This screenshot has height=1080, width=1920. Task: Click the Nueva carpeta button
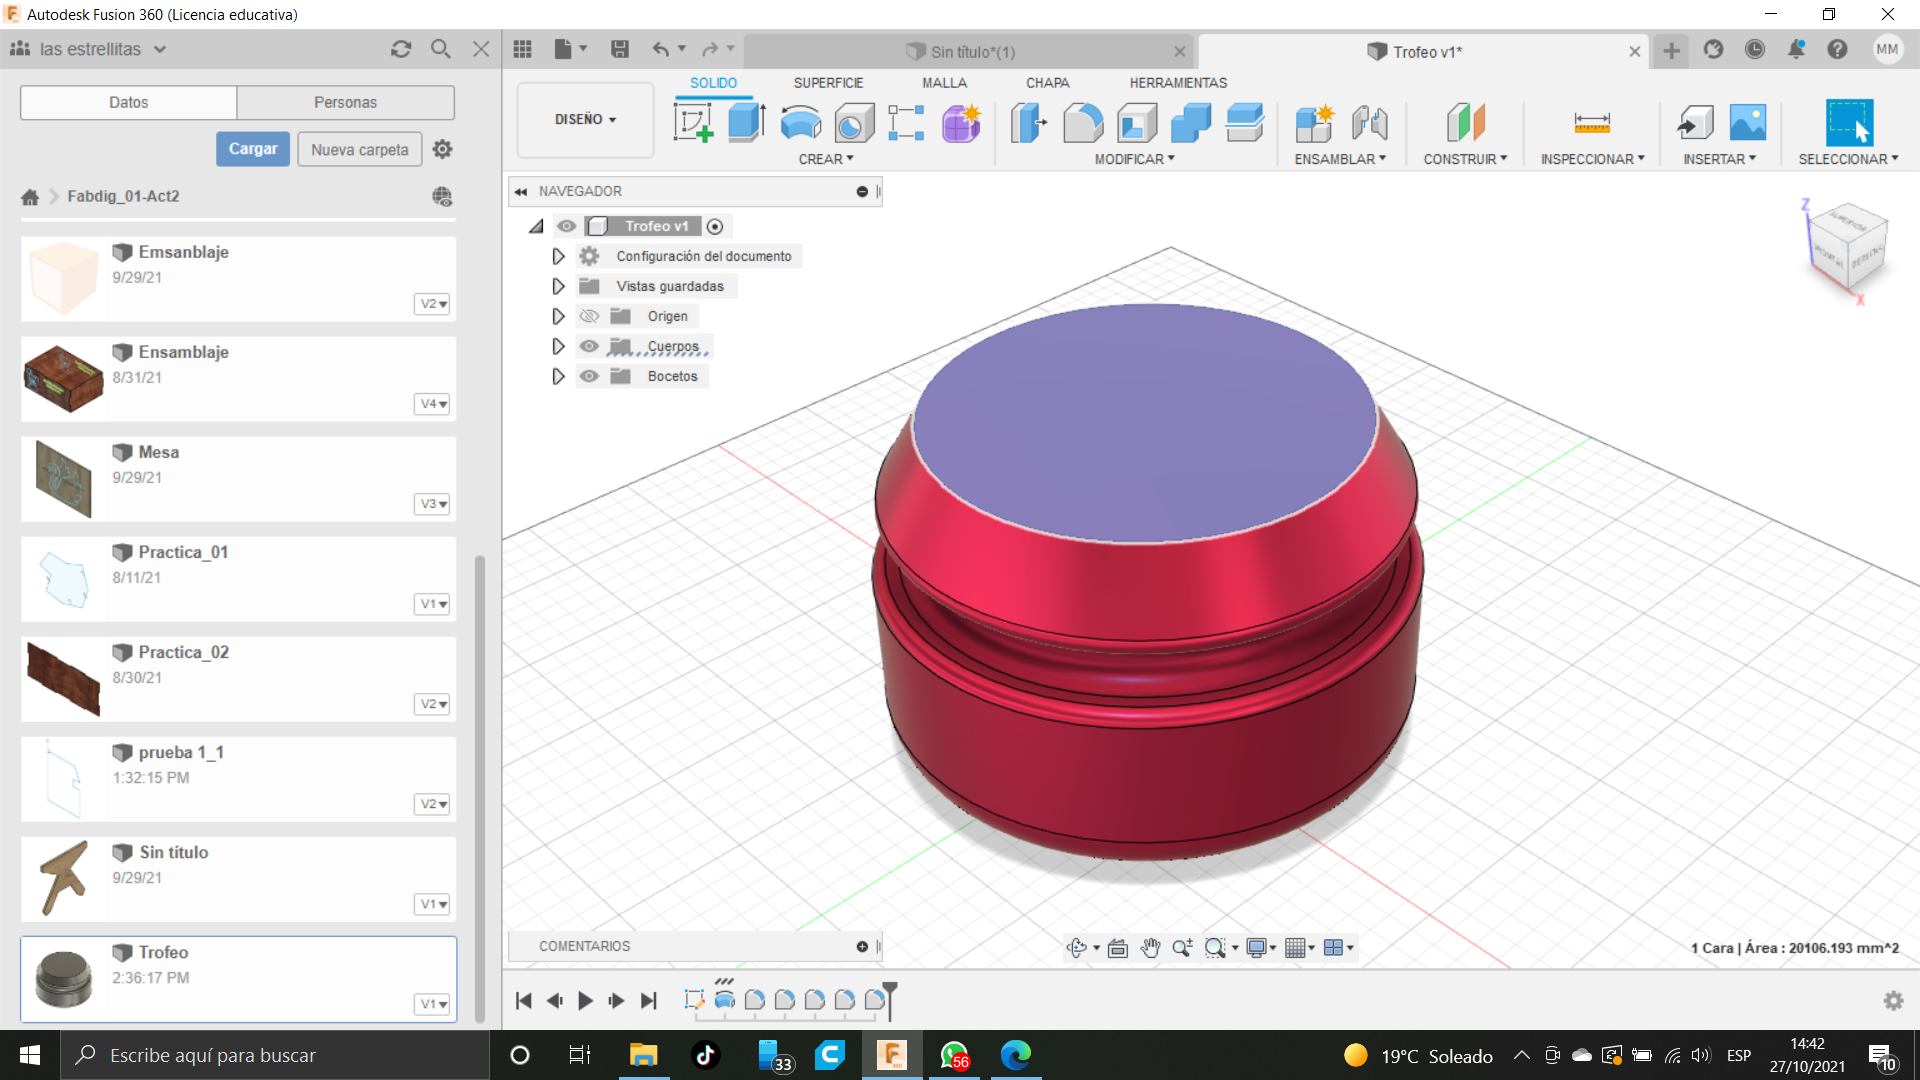click(x=359, y=149)
